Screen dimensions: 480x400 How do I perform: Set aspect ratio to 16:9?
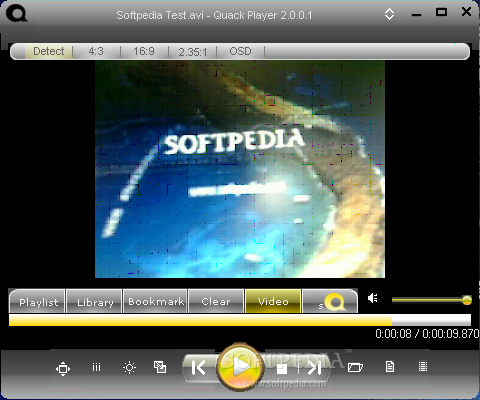pyautogui.click(x=144, y=51)
